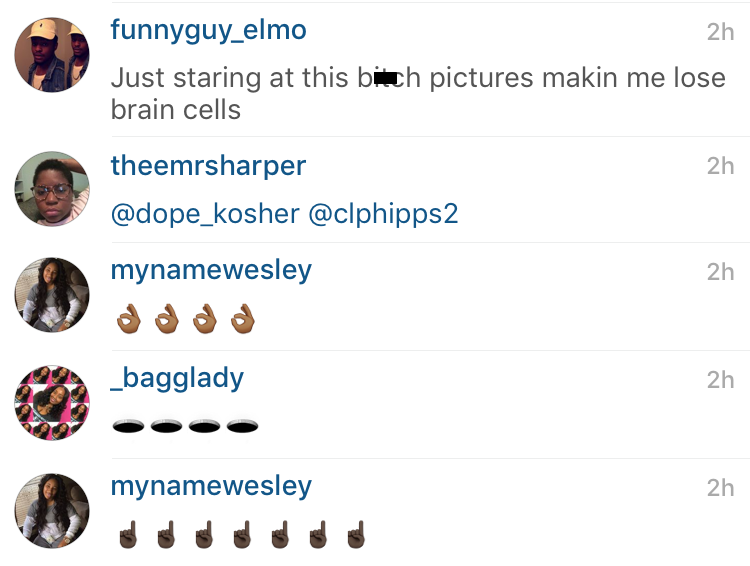
Task: Open funnyguy_elmo's profile picture
Action: 52,55
